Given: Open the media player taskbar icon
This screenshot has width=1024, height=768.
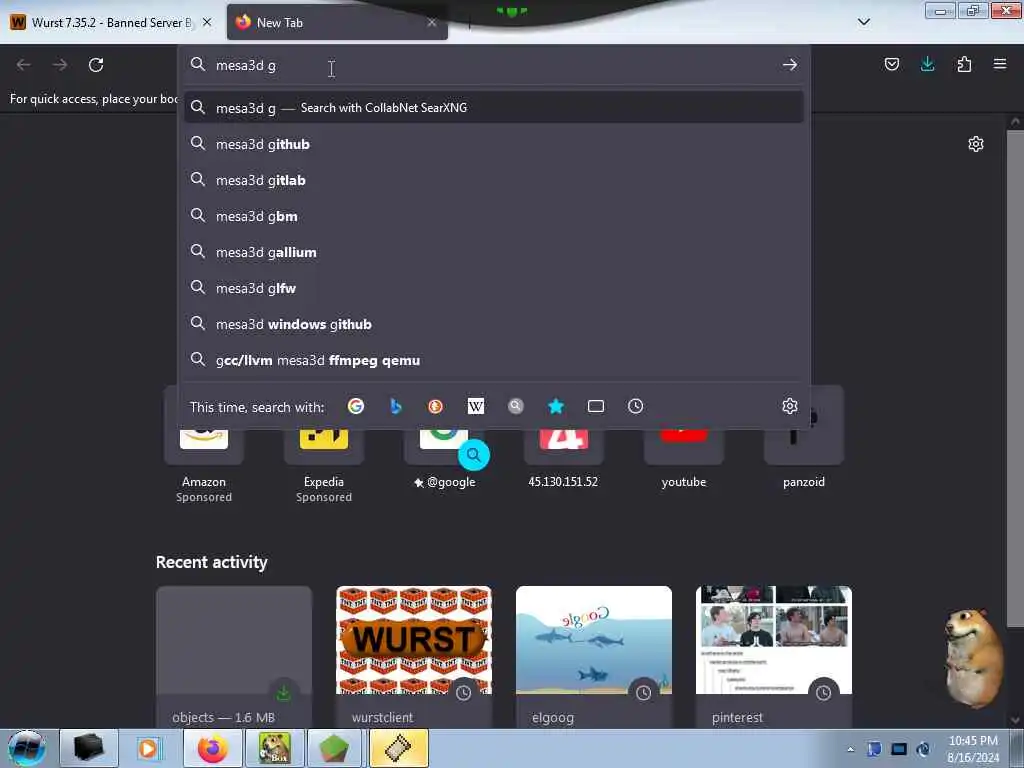Looking at the screenshot, I should [148, 748].
